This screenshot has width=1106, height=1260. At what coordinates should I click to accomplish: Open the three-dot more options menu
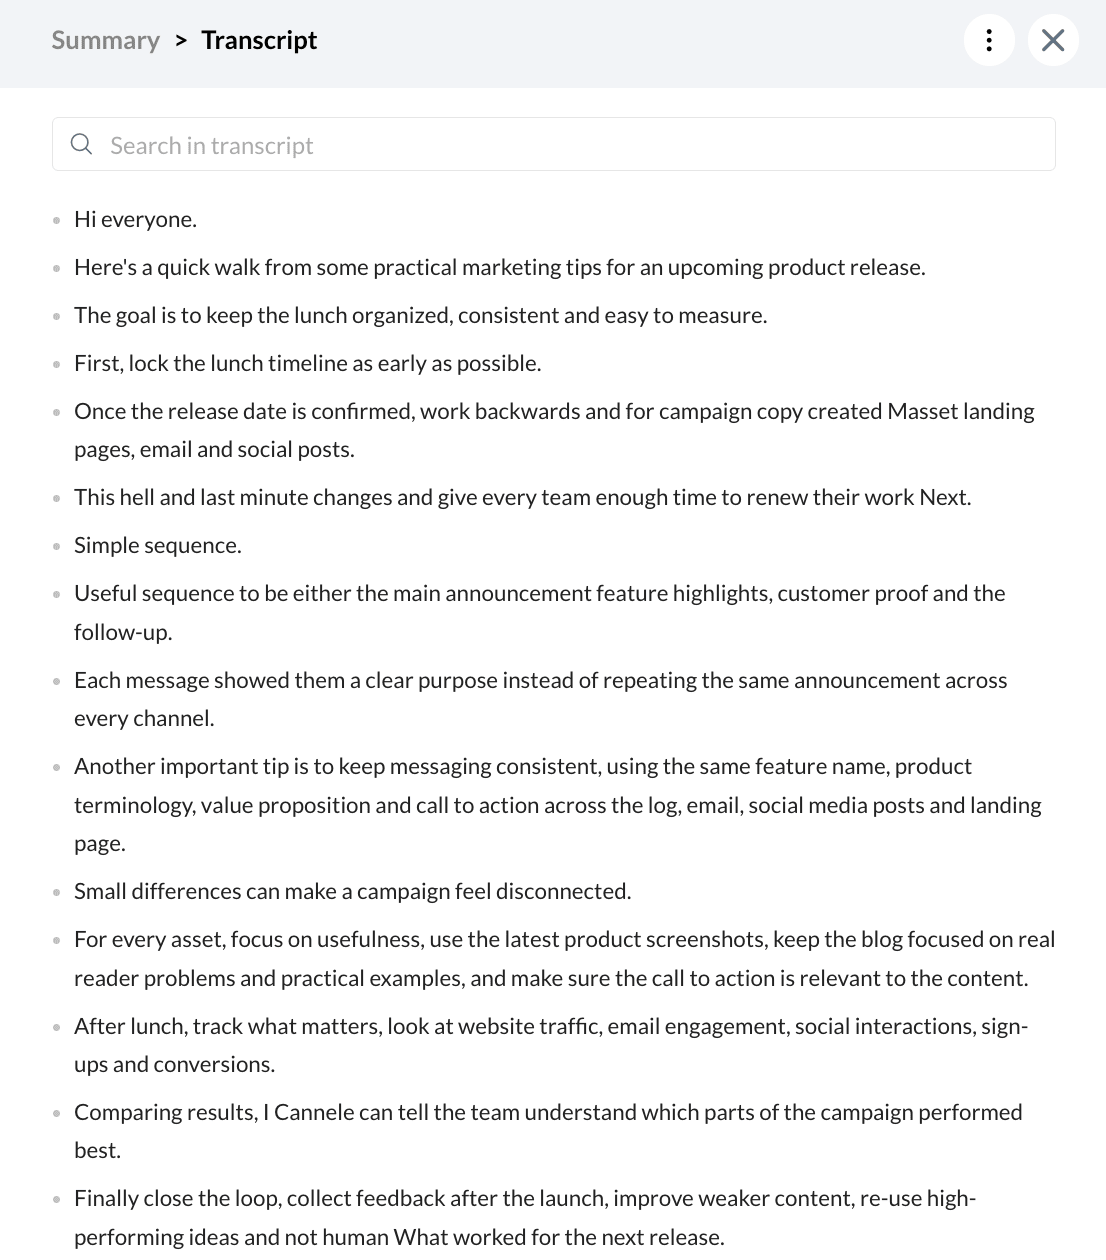(x=989, y=40)
